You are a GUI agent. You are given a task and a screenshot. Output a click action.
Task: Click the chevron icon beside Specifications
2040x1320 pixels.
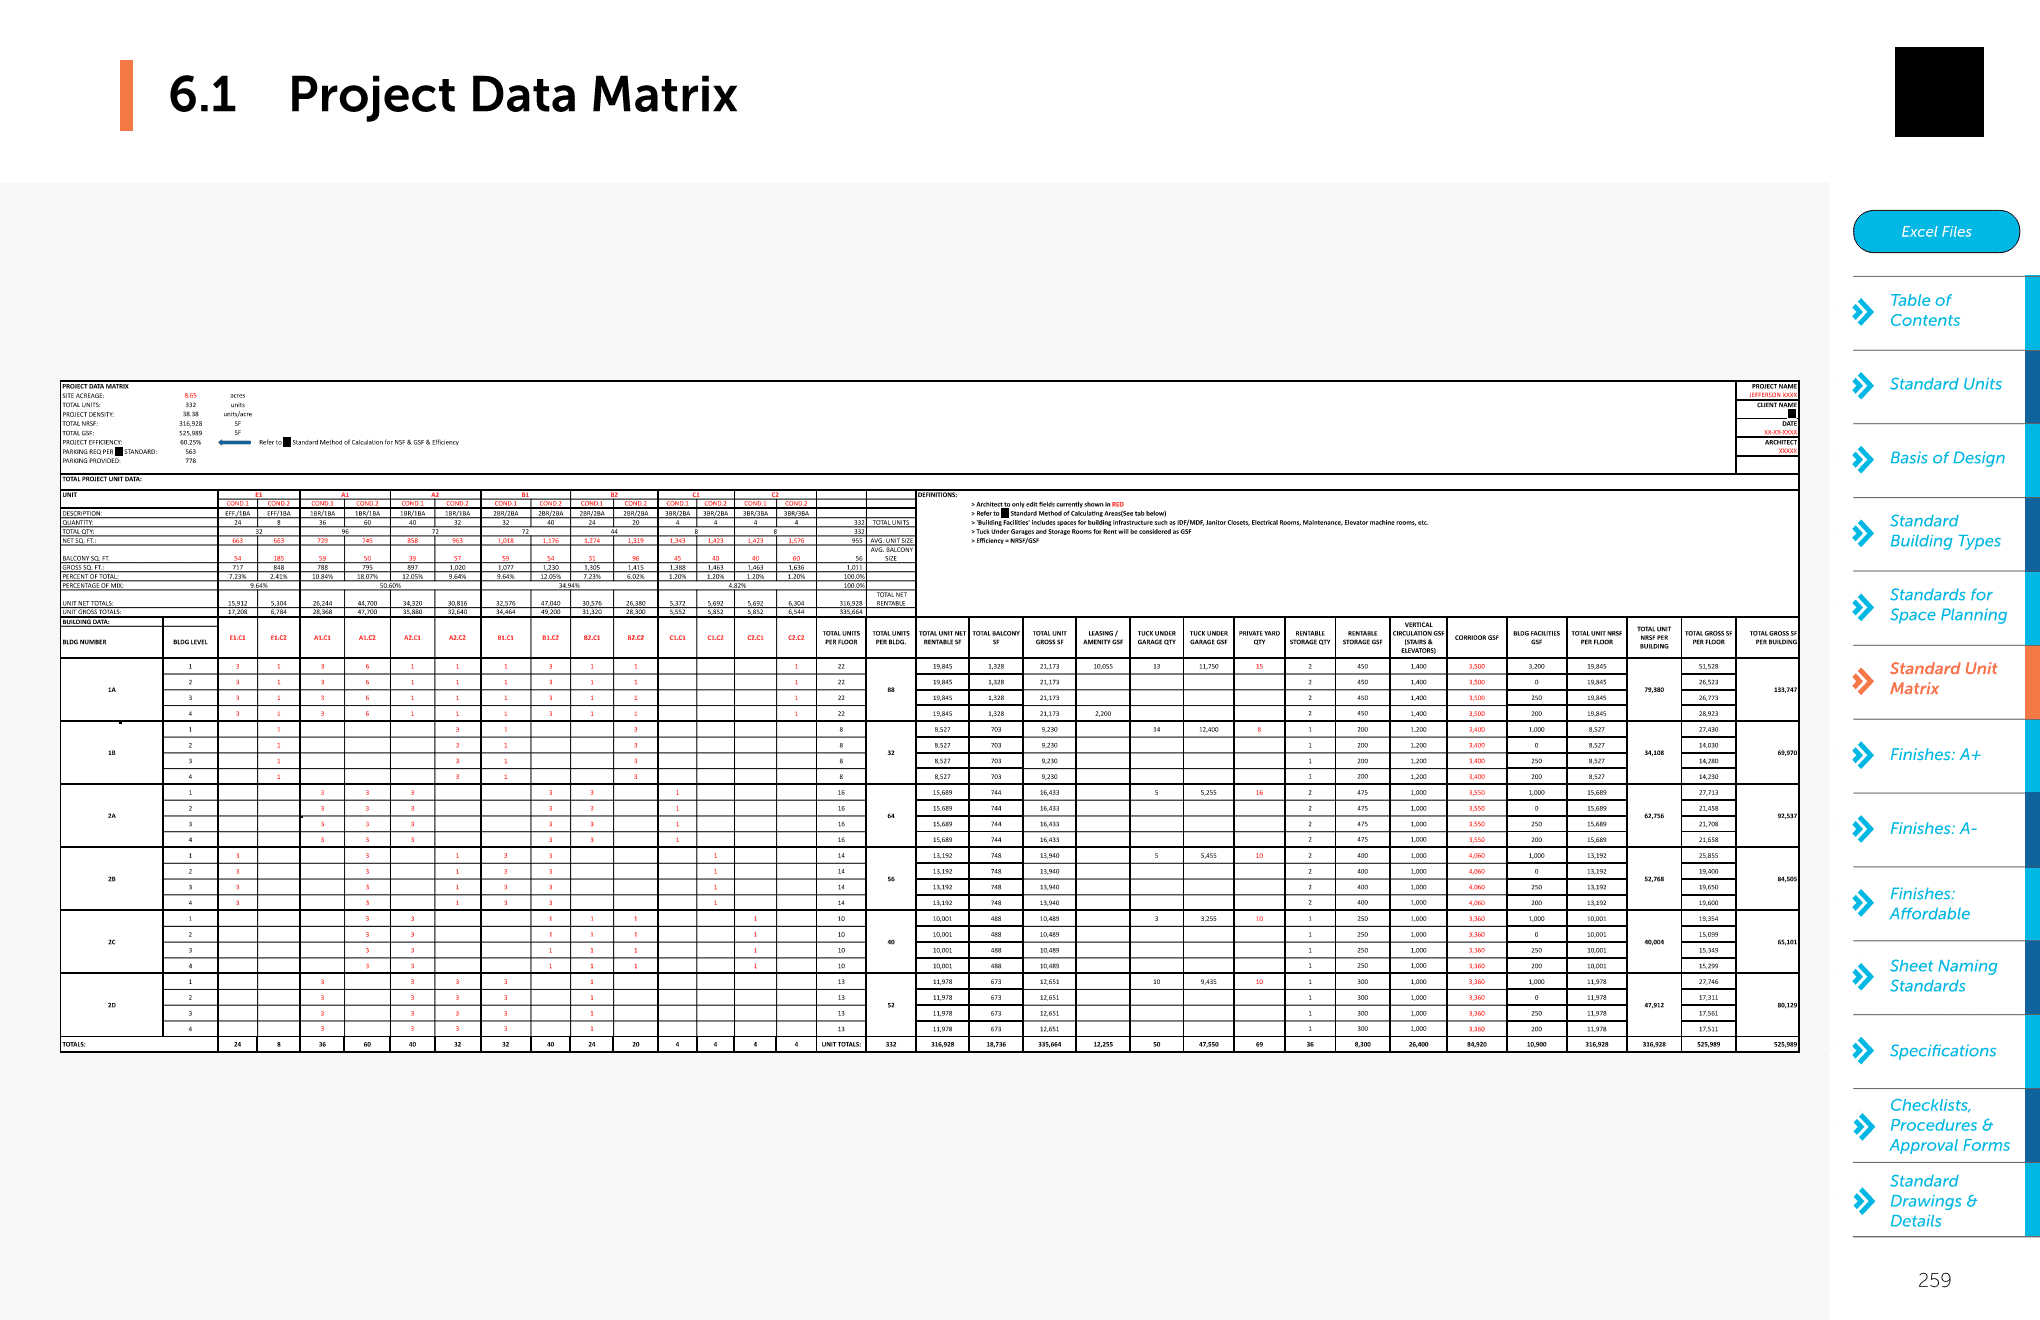[x=1862, y=1051]
